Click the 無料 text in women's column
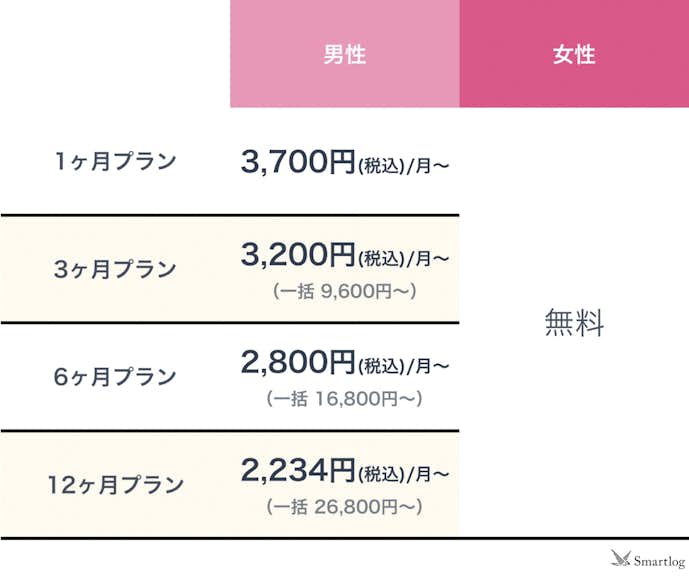 click(x=574, y=323)
